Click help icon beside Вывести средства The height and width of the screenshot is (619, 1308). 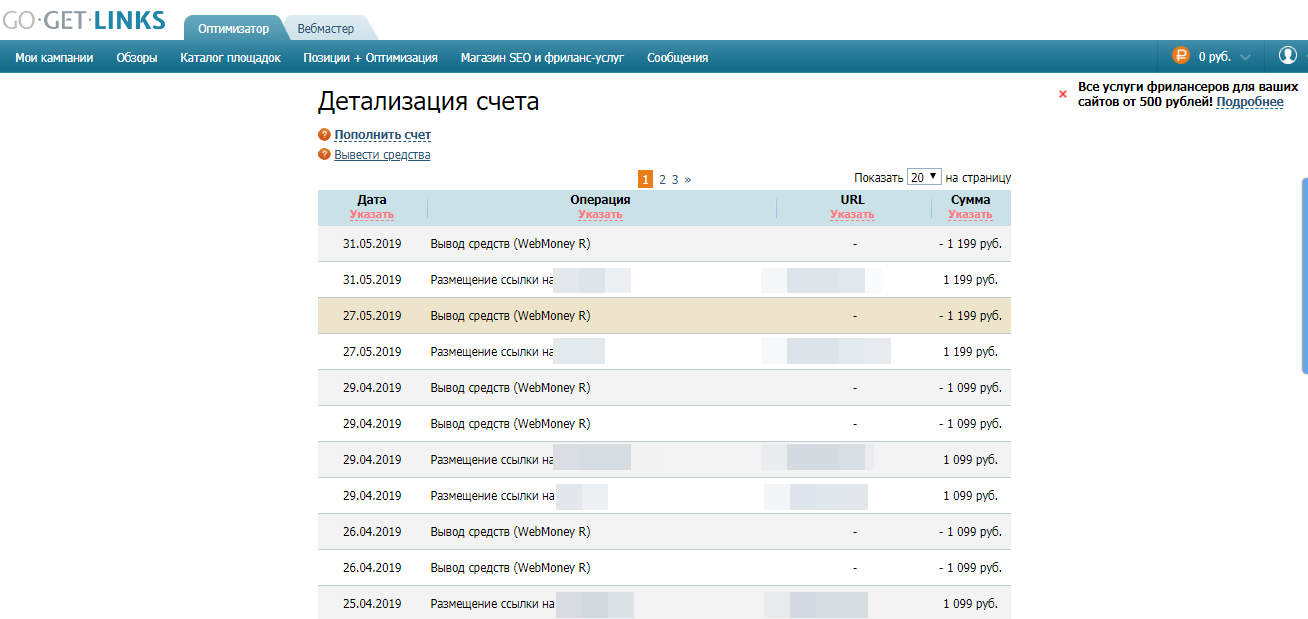tap(324, 155)
